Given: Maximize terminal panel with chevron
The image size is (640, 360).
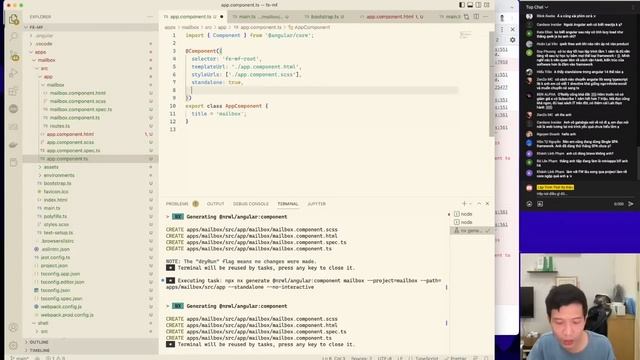Looking at the screenshot, I should 479,203.
